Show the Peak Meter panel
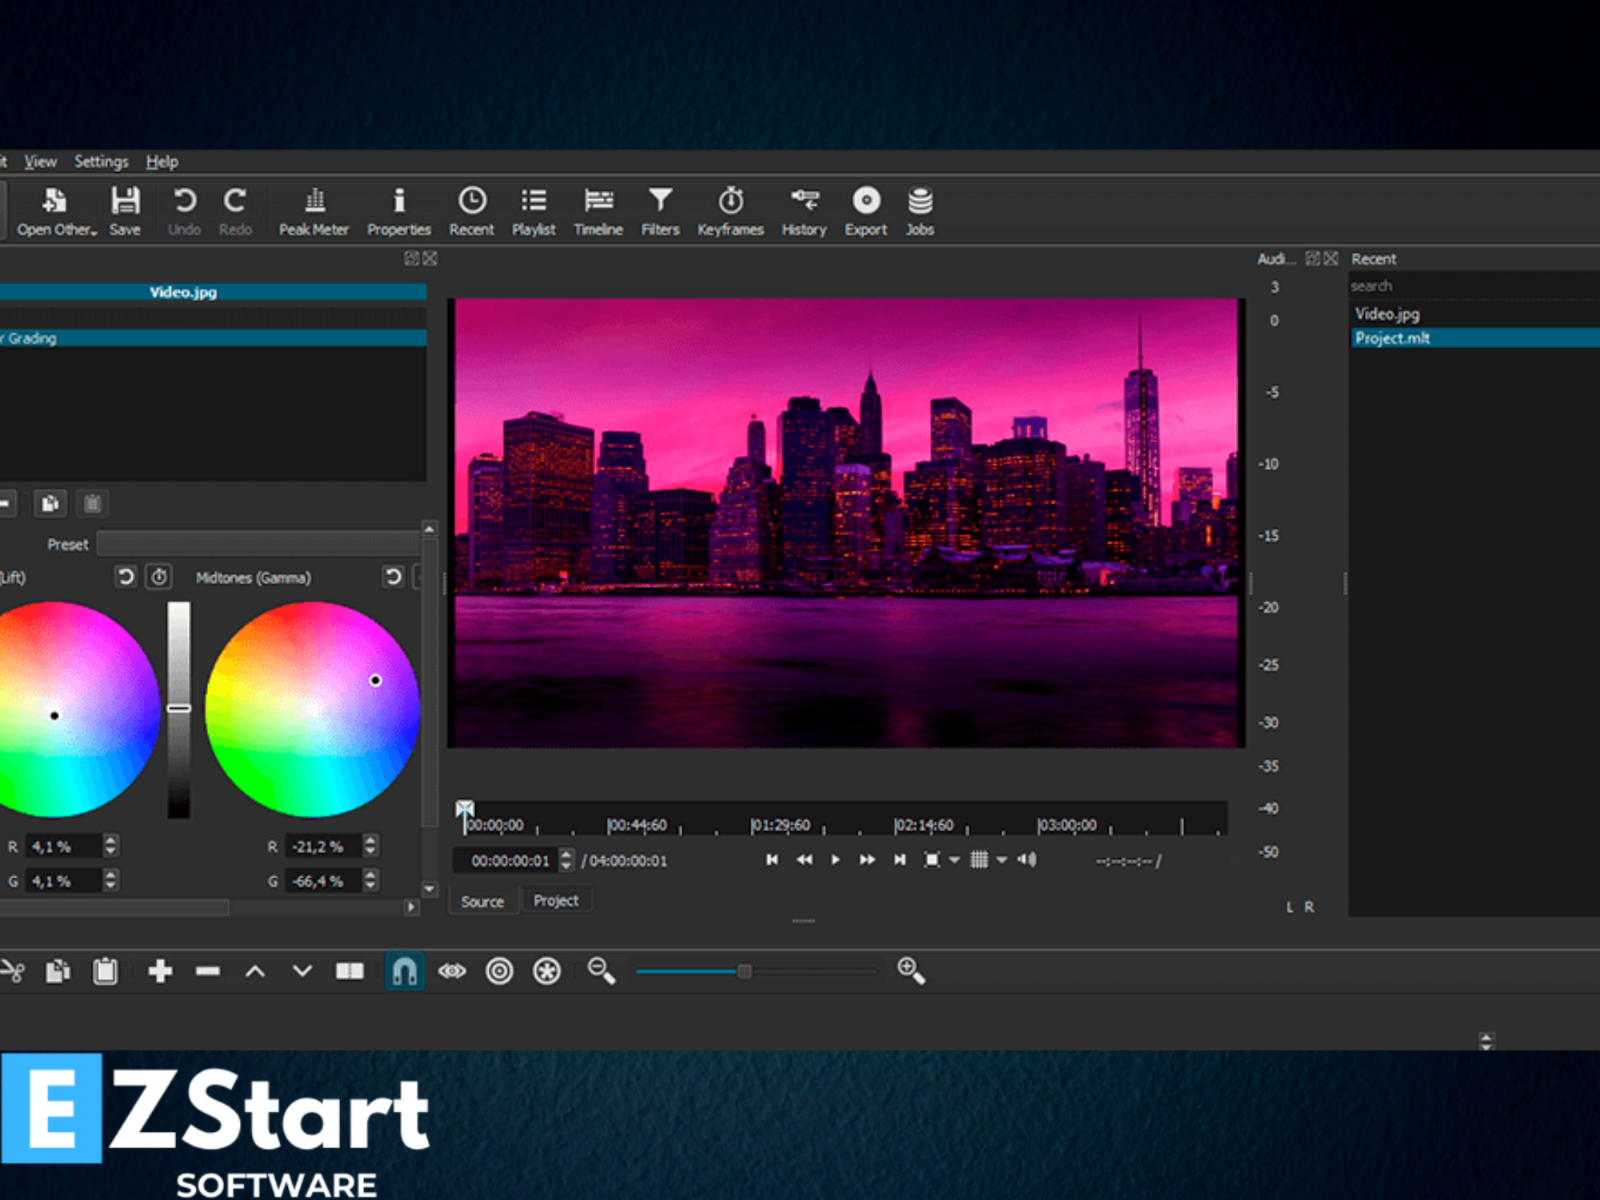 click(x=314, y=212)
